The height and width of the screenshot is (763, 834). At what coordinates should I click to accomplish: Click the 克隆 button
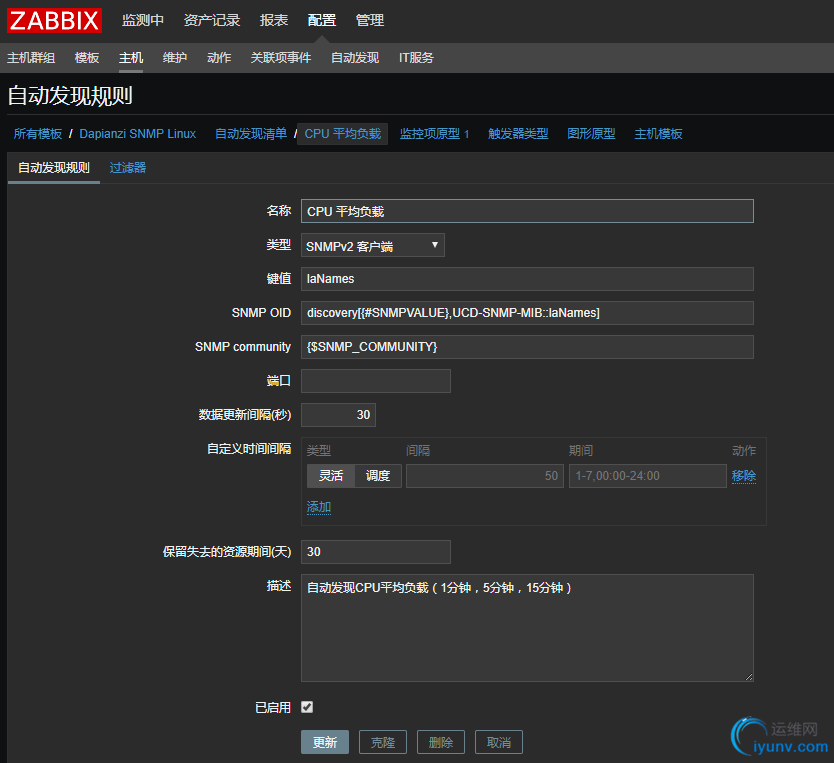(x=382, y=742)
